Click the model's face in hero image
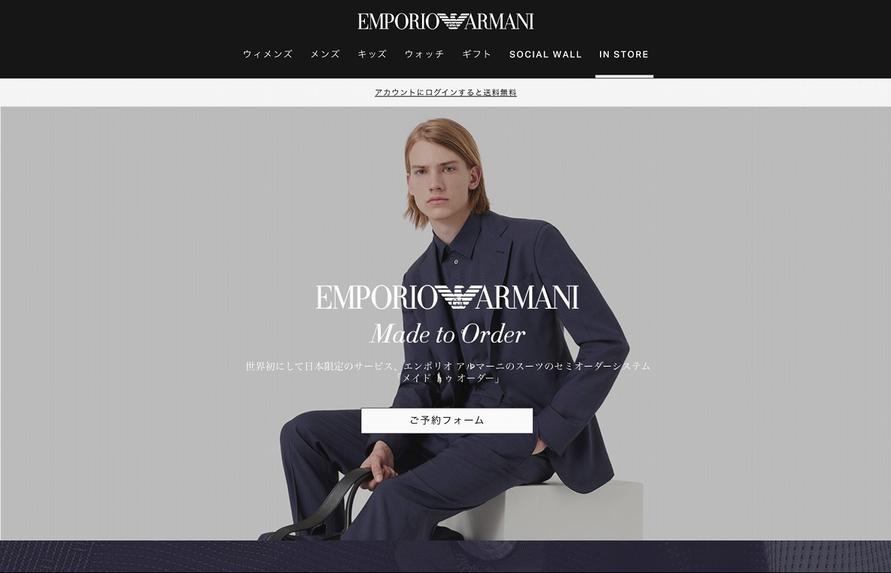 point(440,181)
